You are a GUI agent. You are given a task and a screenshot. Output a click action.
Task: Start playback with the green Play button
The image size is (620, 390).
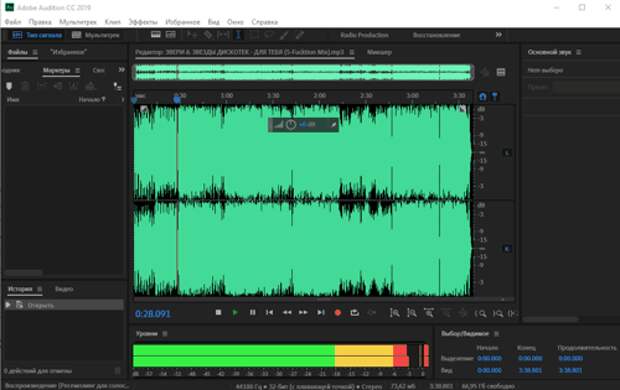coord(235,312)
